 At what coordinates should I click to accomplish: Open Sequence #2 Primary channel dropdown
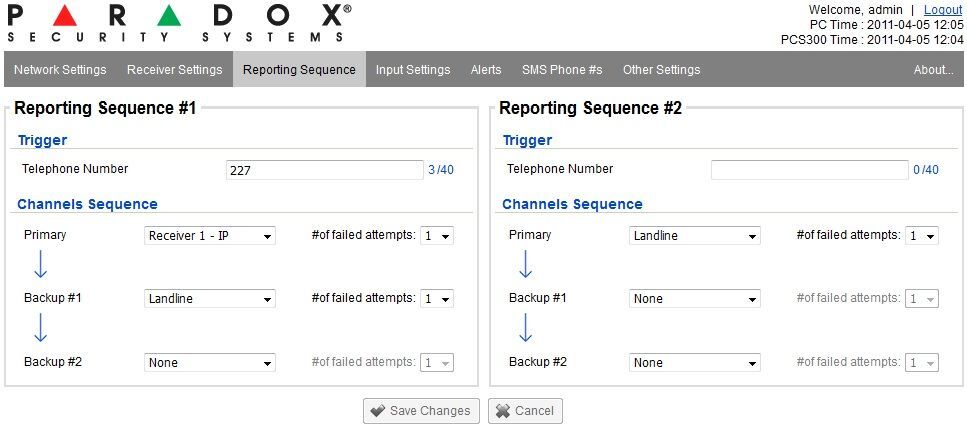click(695, 236)
